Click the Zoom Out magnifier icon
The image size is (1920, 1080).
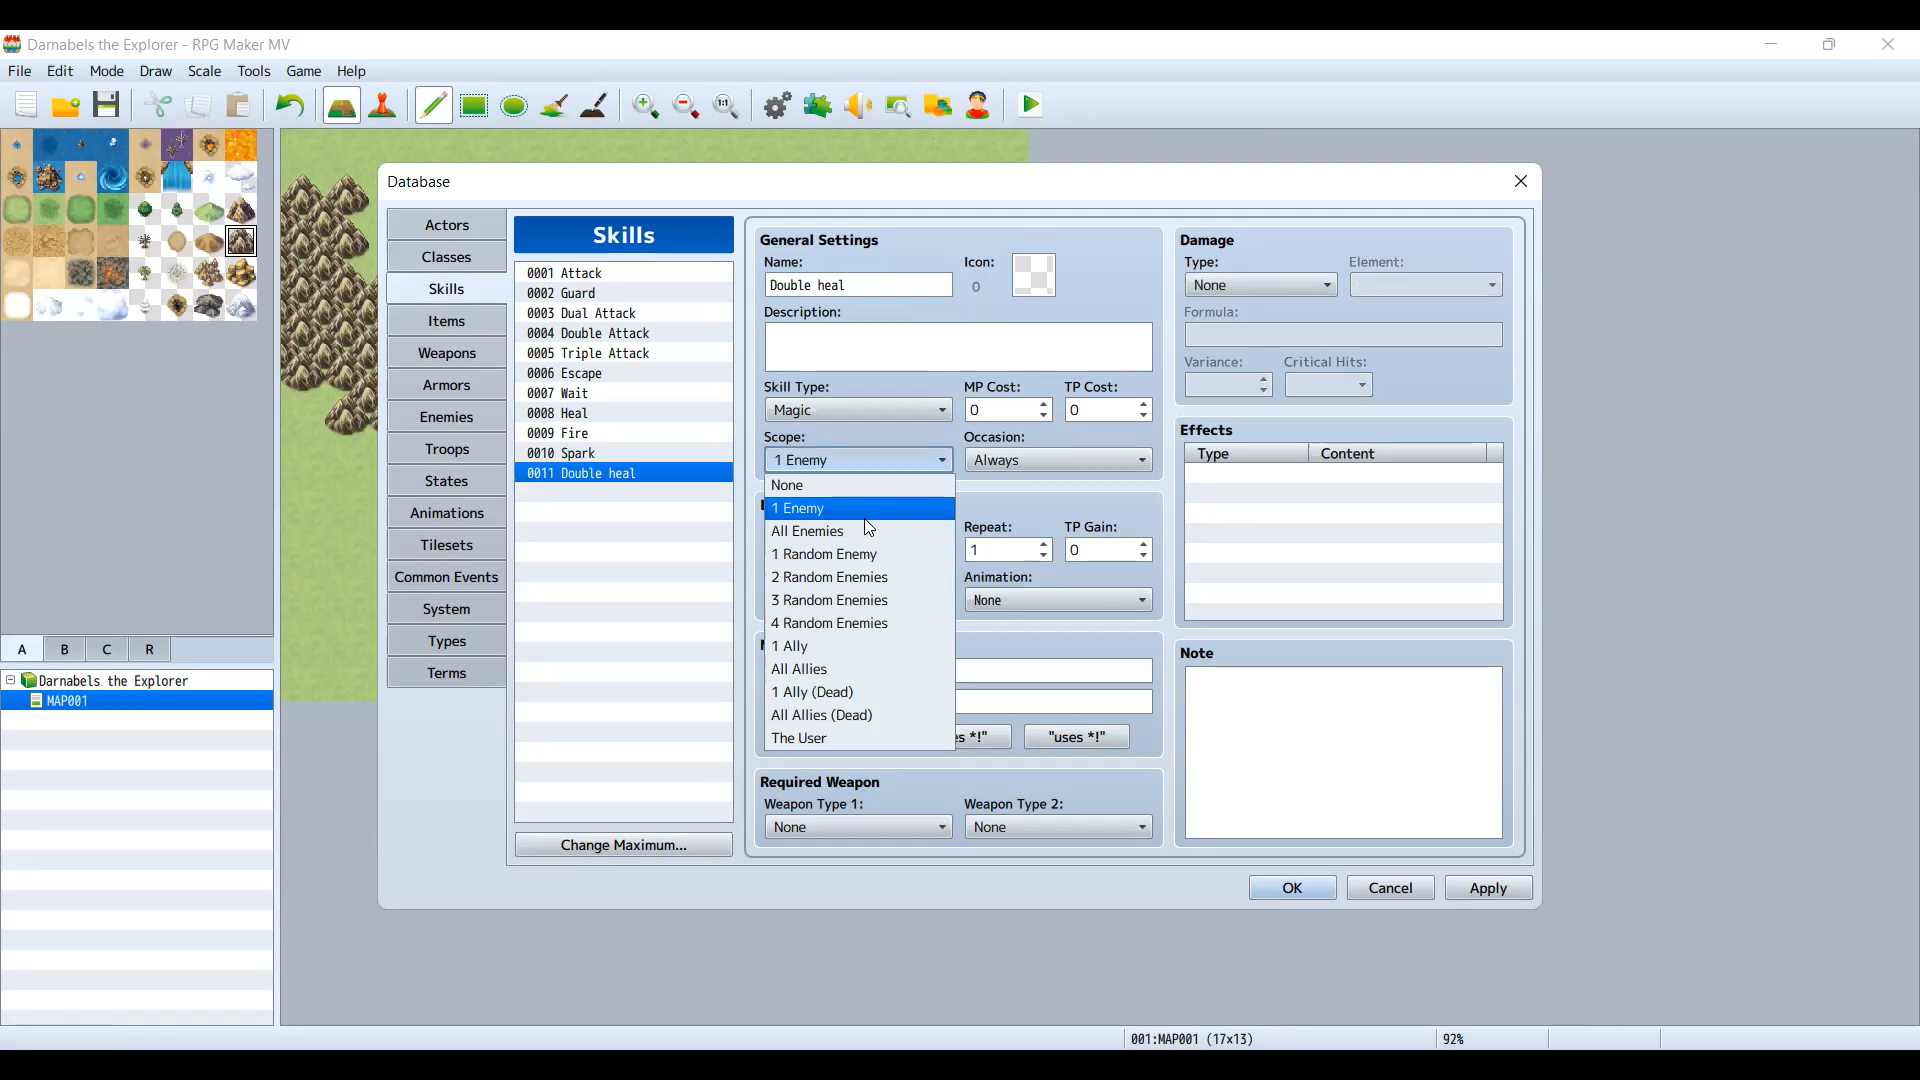click(x=686, y=105)
